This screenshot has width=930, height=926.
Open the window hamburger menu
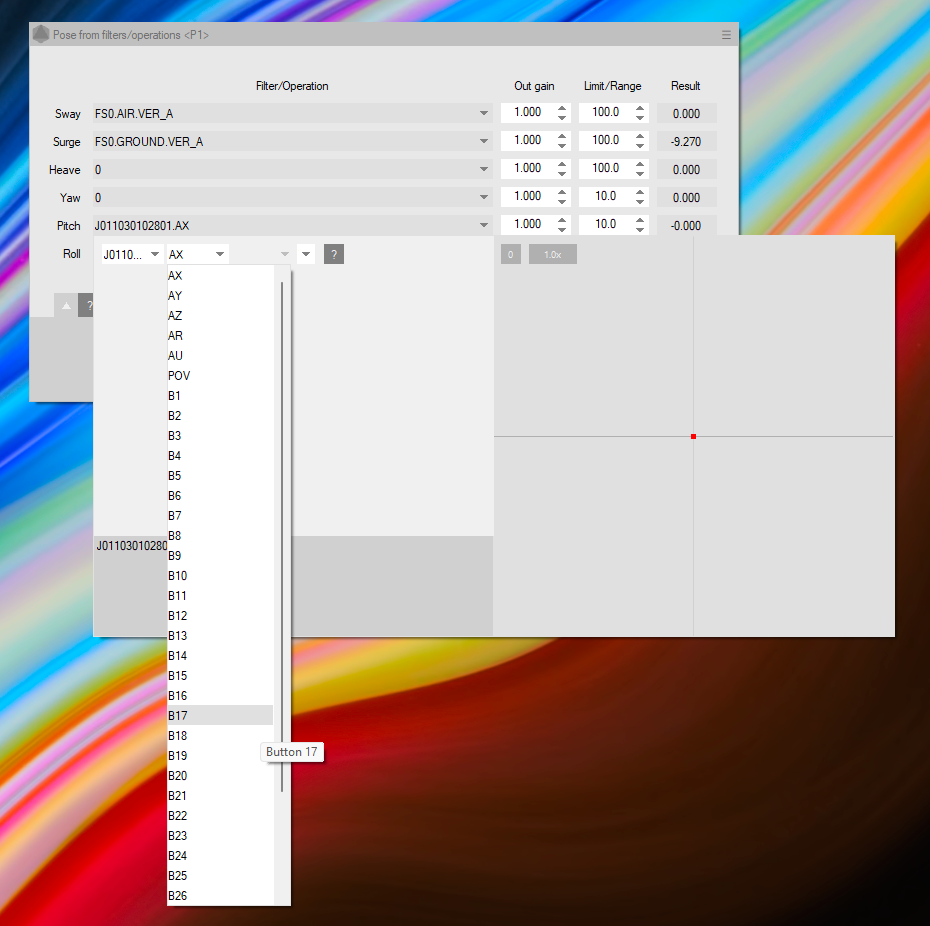tap(727, 35)
